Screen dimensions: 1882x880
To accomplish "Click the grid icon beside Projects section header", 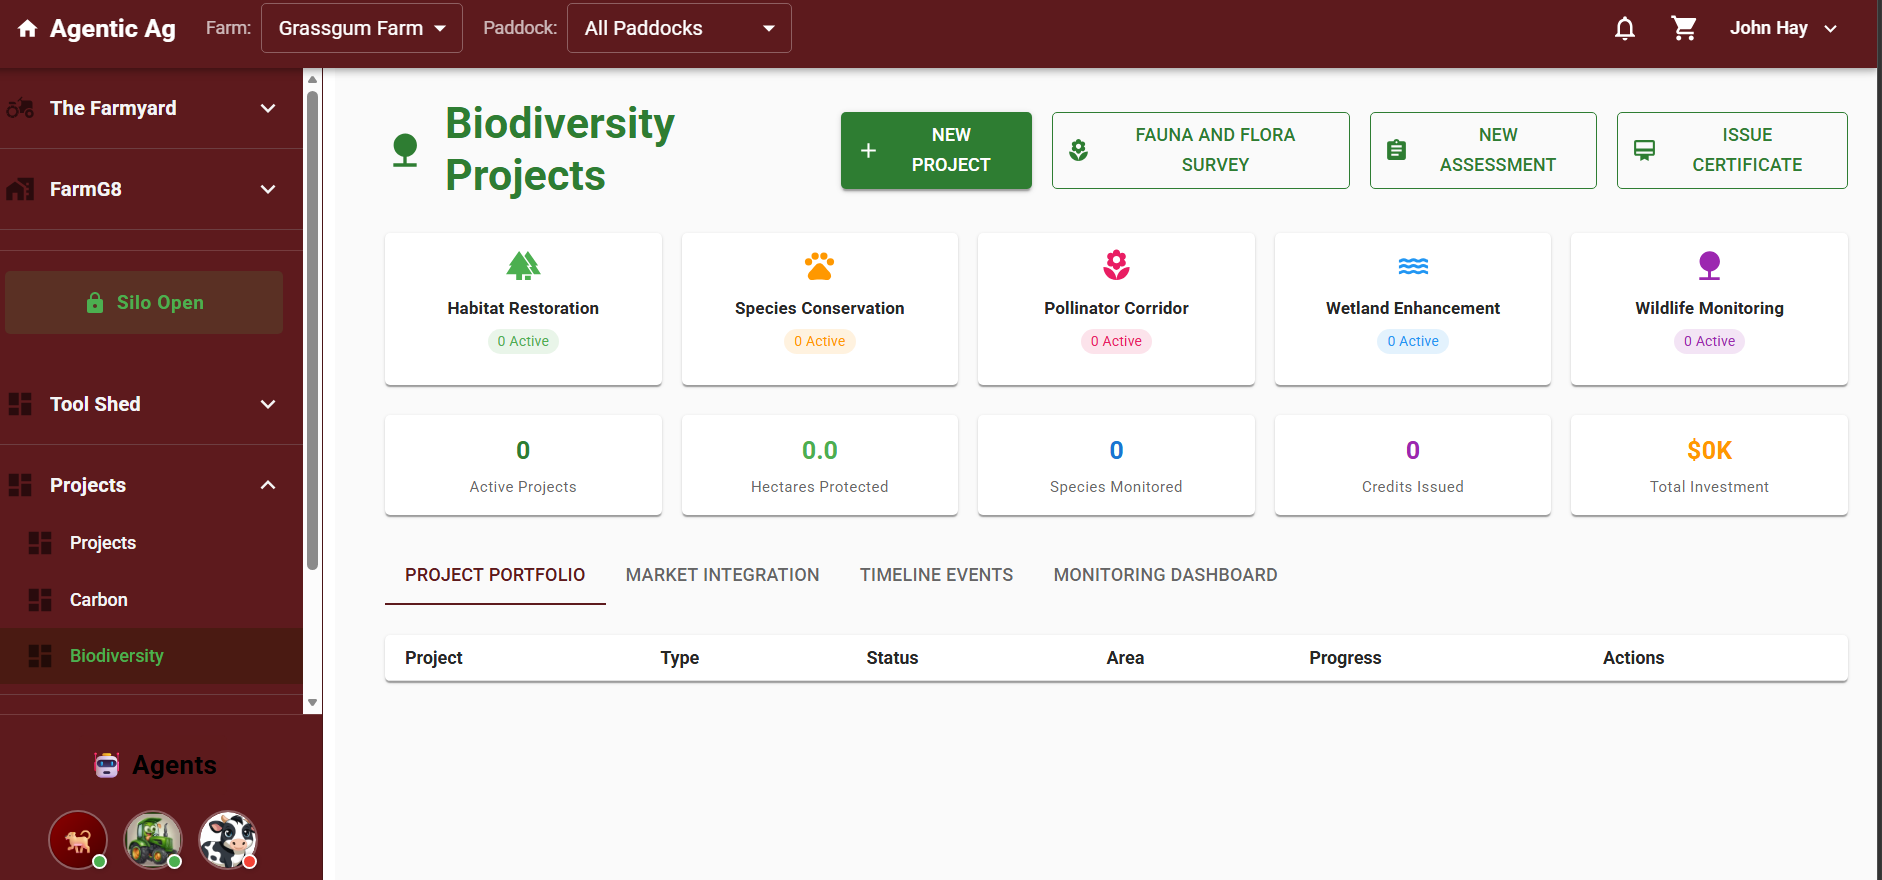I will click(20, 485).
